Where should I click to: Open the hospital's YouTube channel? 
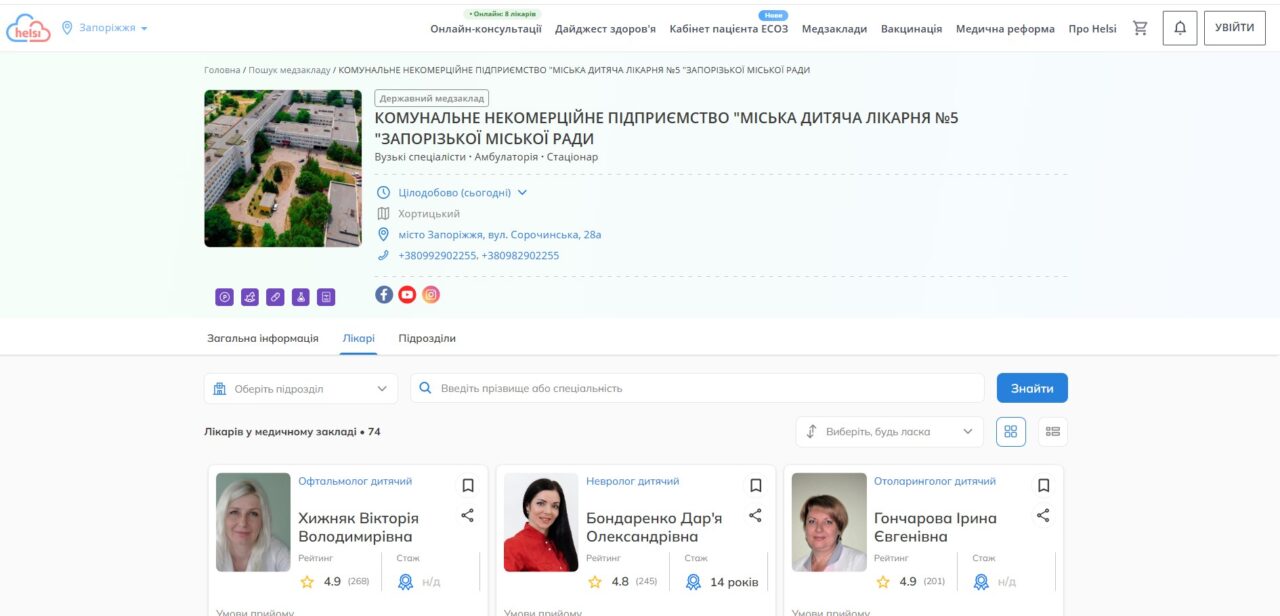(407, 294)
